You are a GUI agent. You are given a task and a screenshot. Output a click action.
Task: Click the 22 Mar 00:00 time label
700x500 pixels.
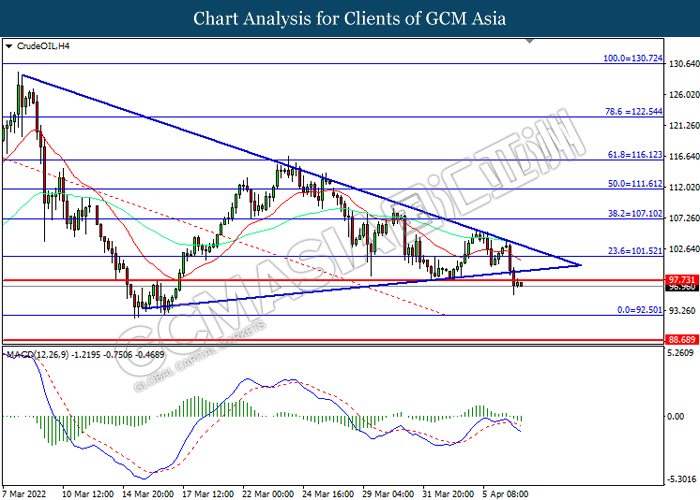click(268, 494)
